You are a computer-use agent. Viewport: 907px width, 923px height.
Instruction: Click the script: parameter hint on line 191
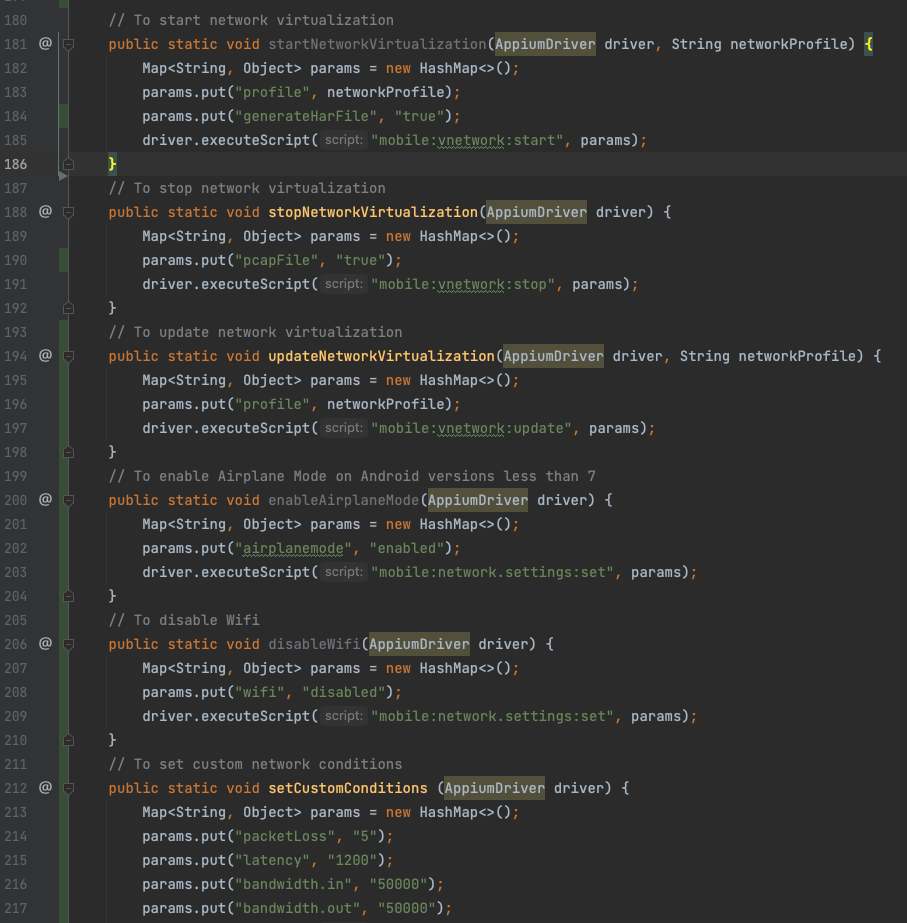(344, 284)
